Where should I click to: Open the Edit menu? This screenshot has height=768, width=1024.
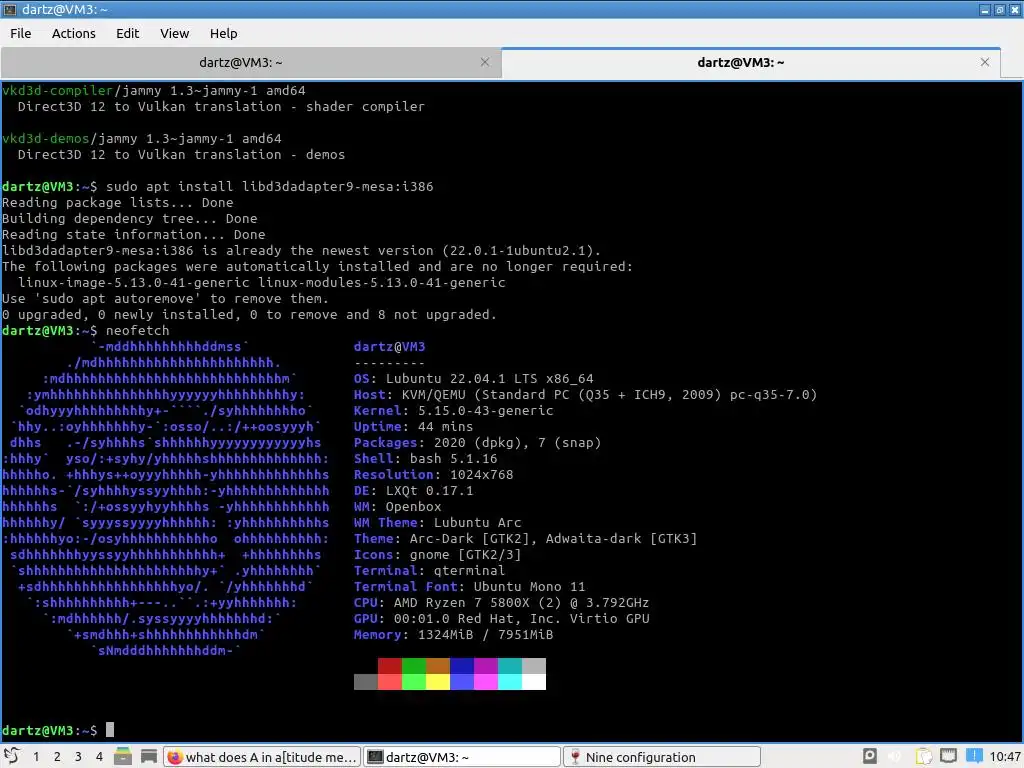click(127, 33)
